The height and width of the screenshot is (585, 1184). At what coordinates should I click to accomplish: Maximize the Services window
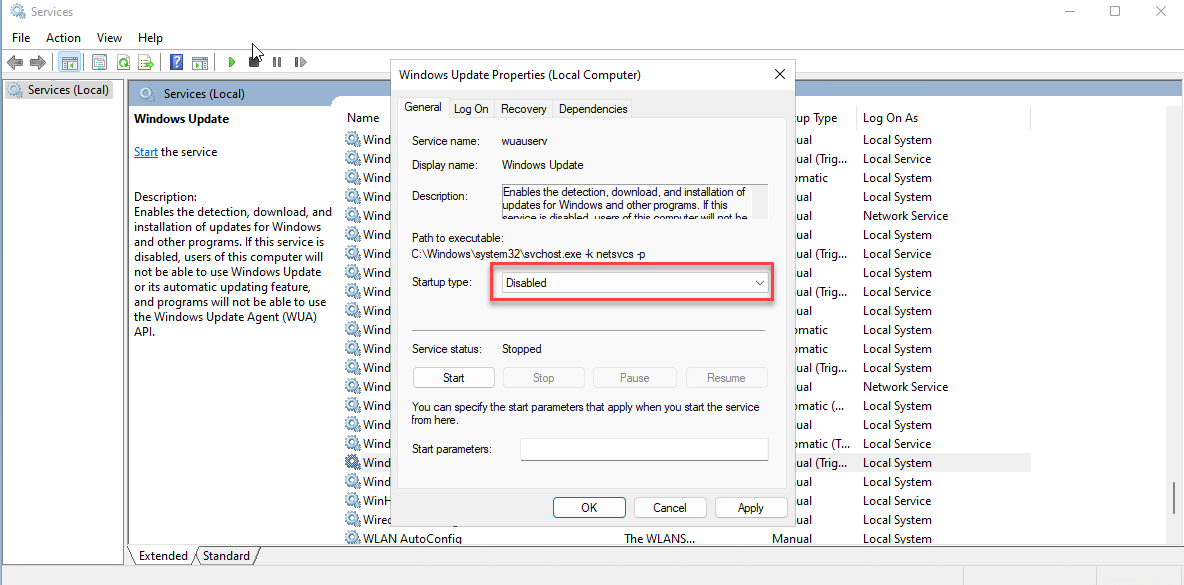click(x=1115, y=11)
